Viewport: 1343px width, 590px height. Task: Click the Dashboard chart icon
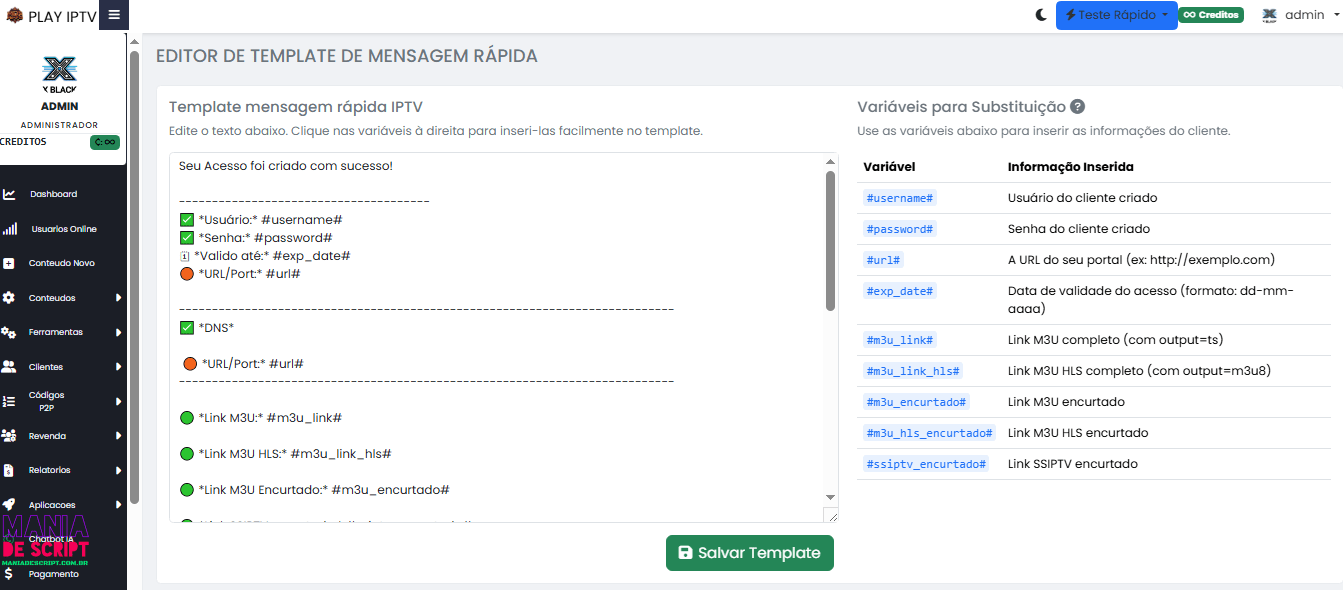9,194
